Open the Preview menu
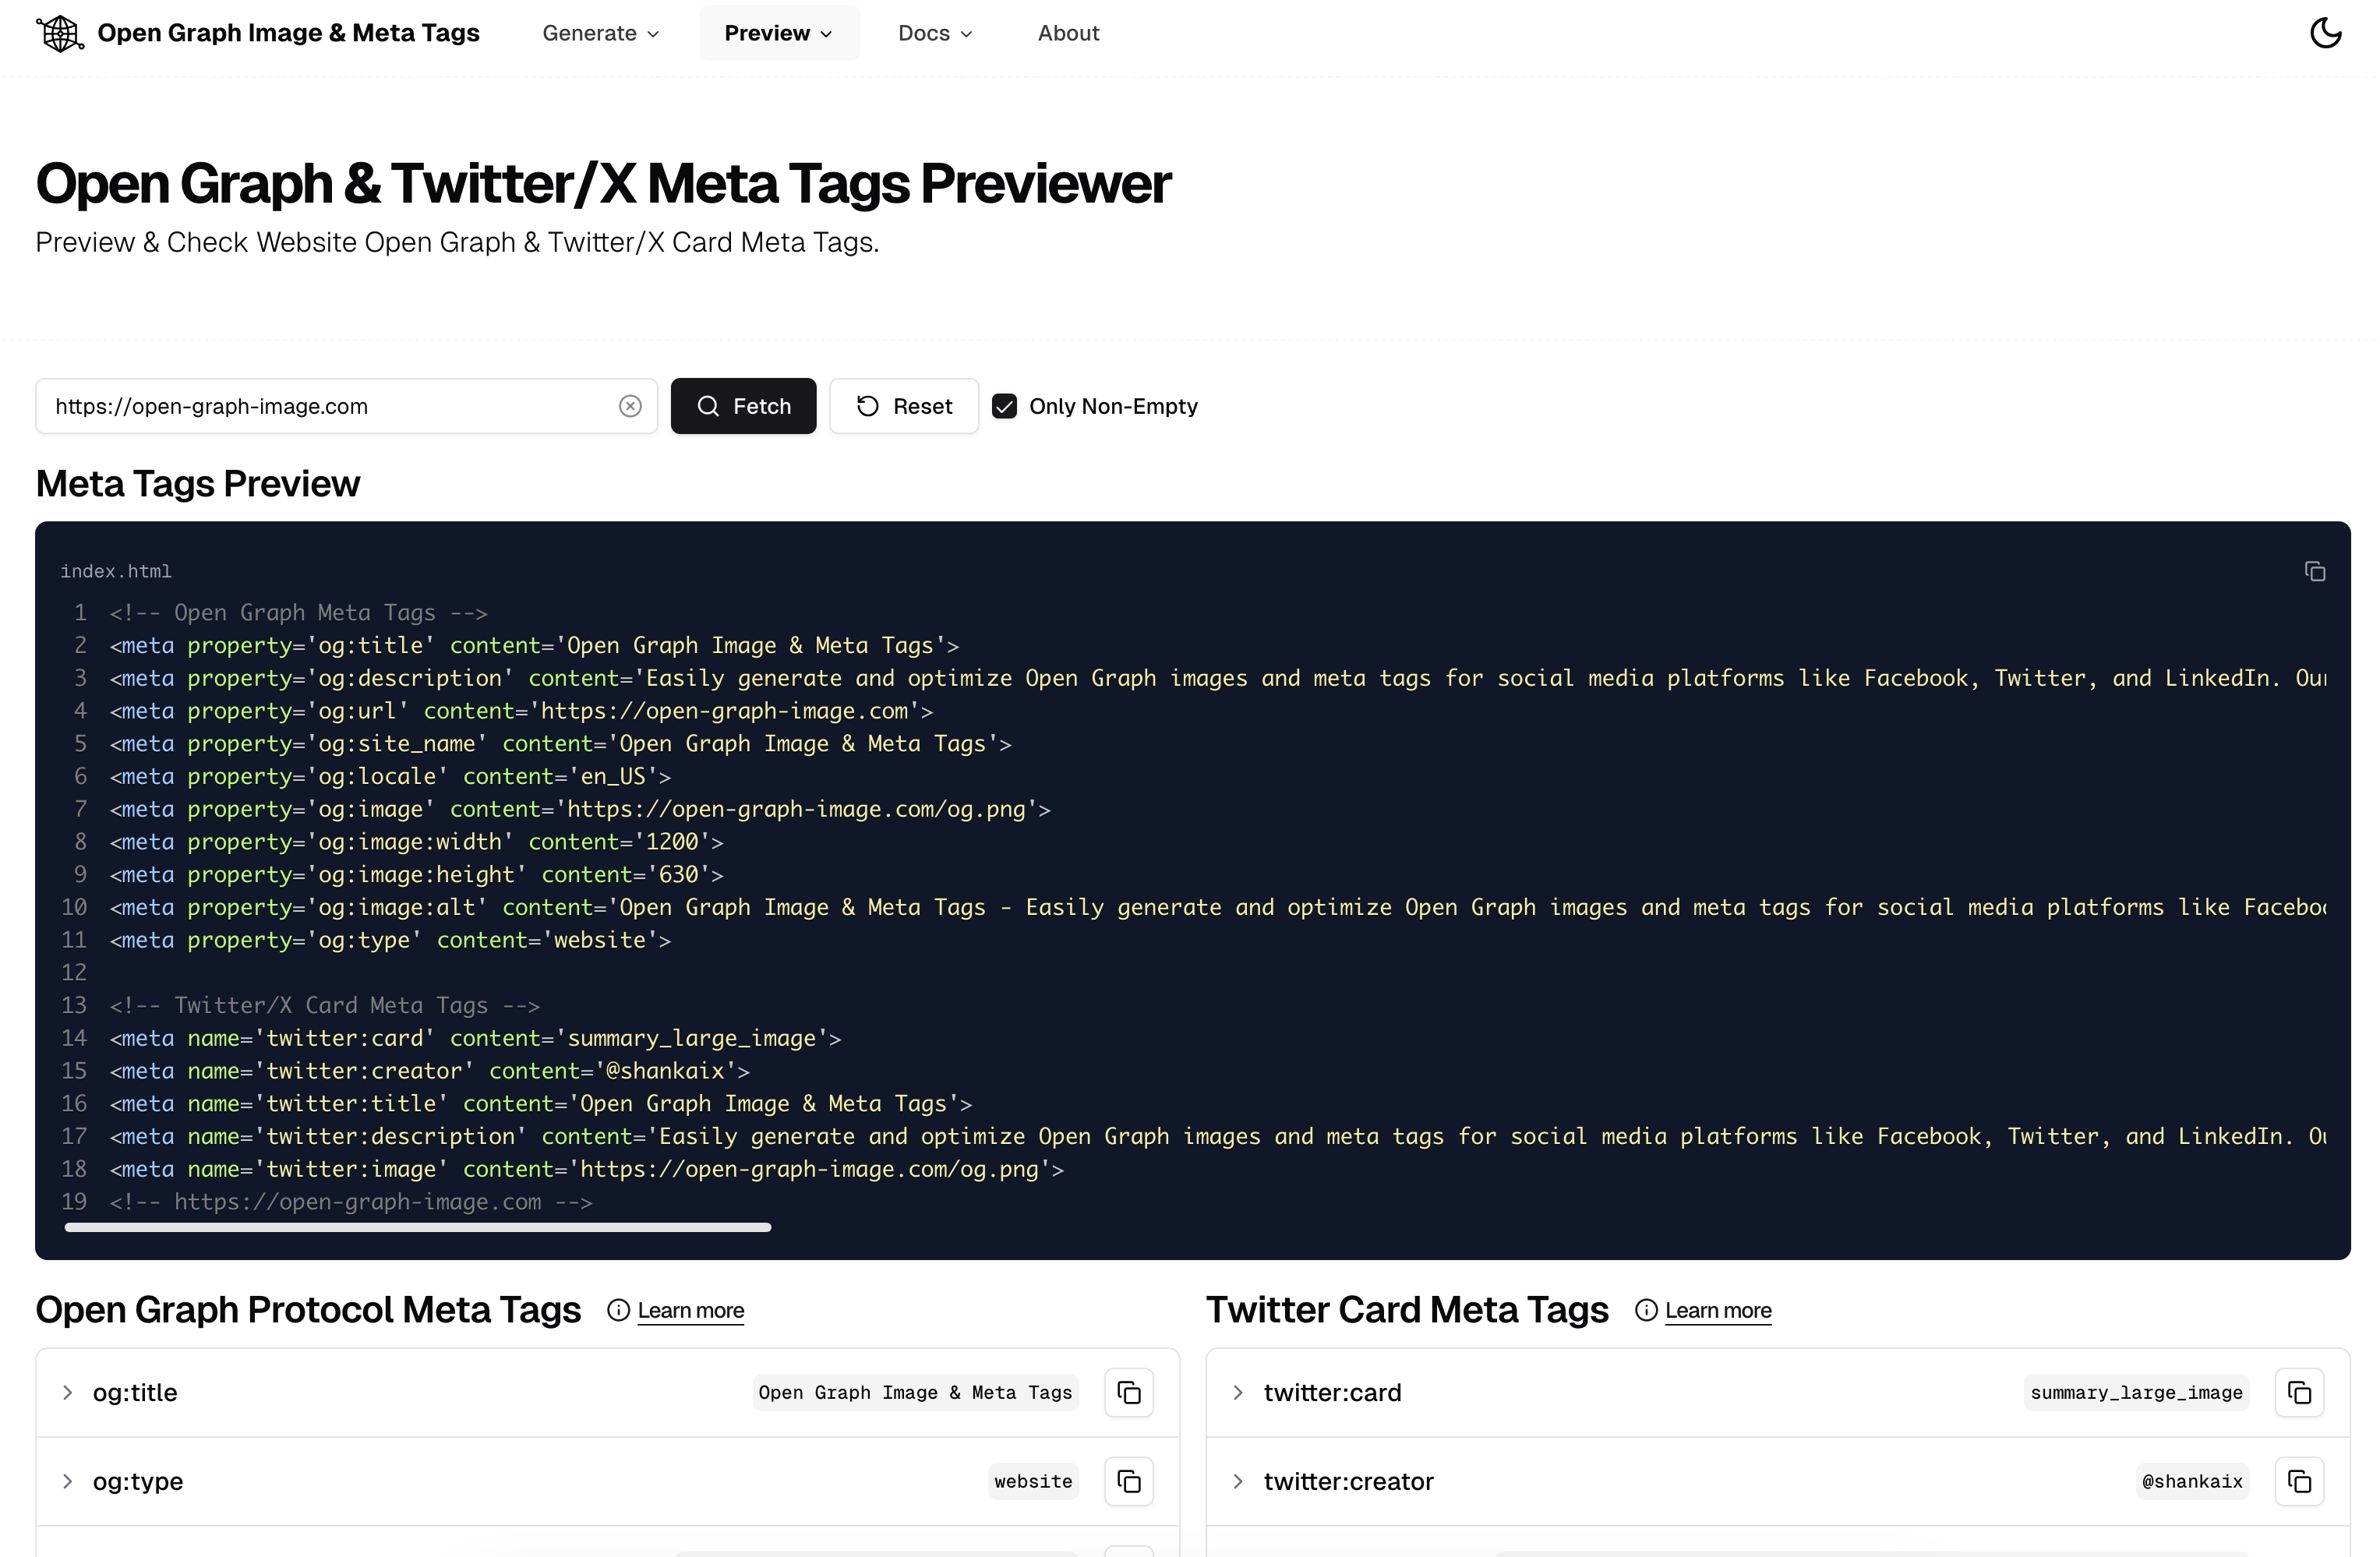The image size is (2380, 1557). (778, 32)
